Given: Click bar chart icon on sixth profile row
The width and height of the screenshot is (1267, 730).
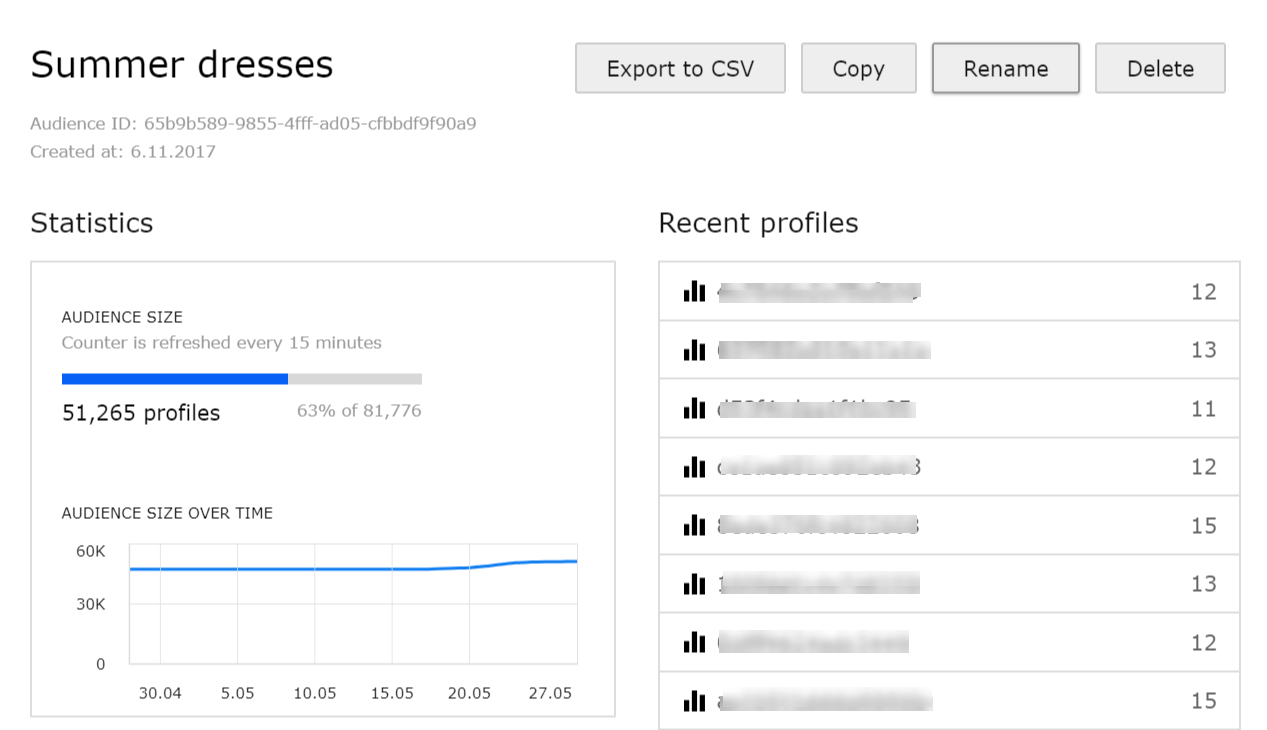Looking at the screenshot, I should pyautogui.click(x=694, y=583).
